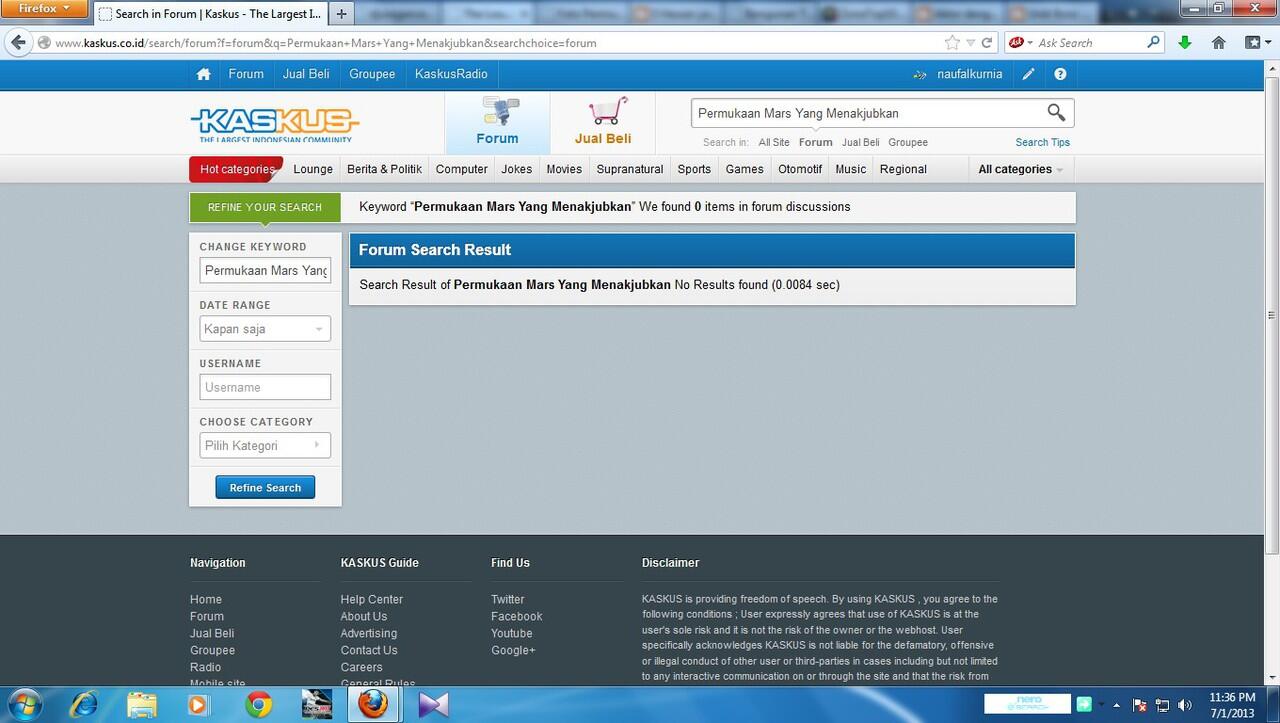Click the KASKUS logo

274,125
